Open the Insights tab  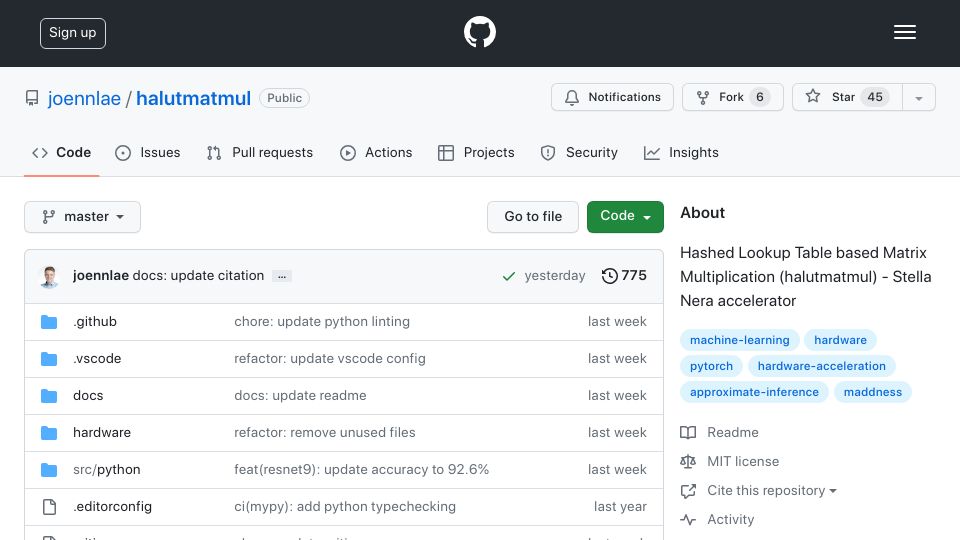pyautogui.click(x=681, y=153)
